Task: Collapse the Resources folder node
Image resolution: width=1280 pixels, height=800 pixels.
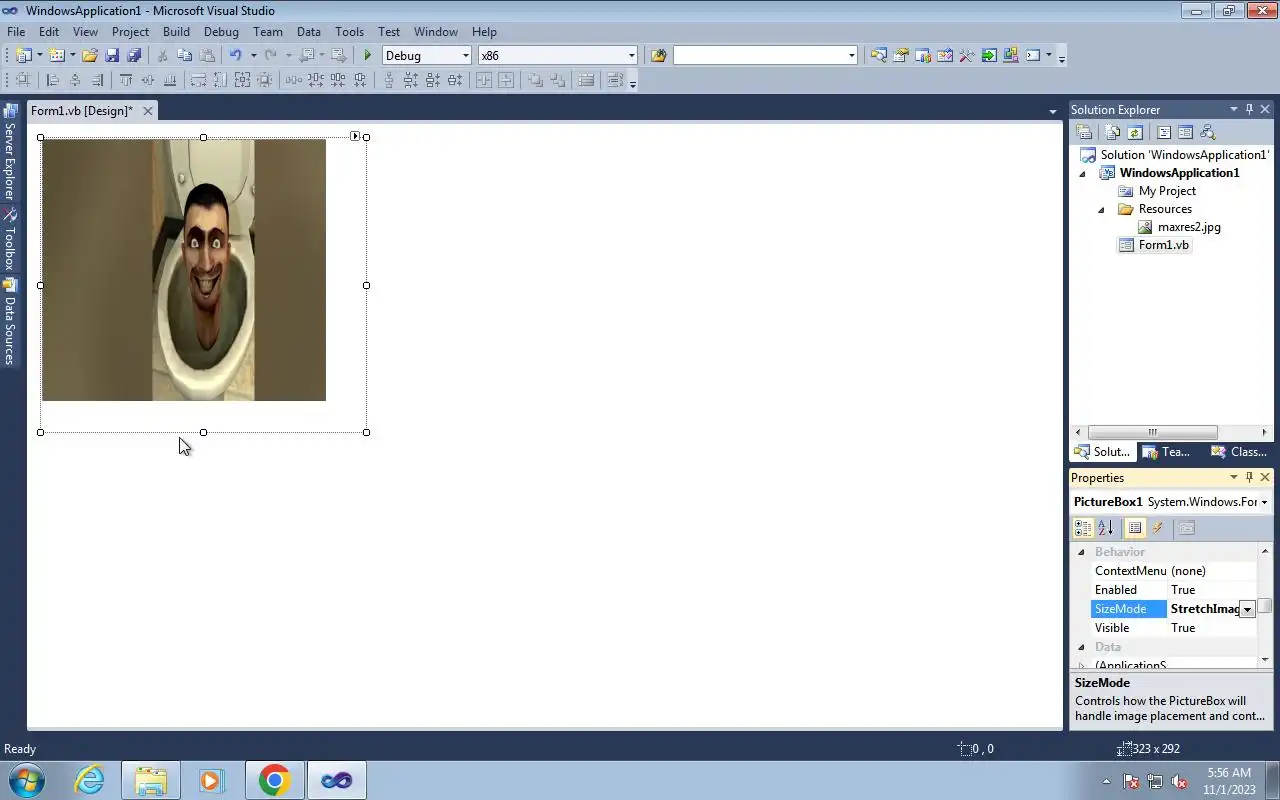Action: click(x=1102, y=209)
